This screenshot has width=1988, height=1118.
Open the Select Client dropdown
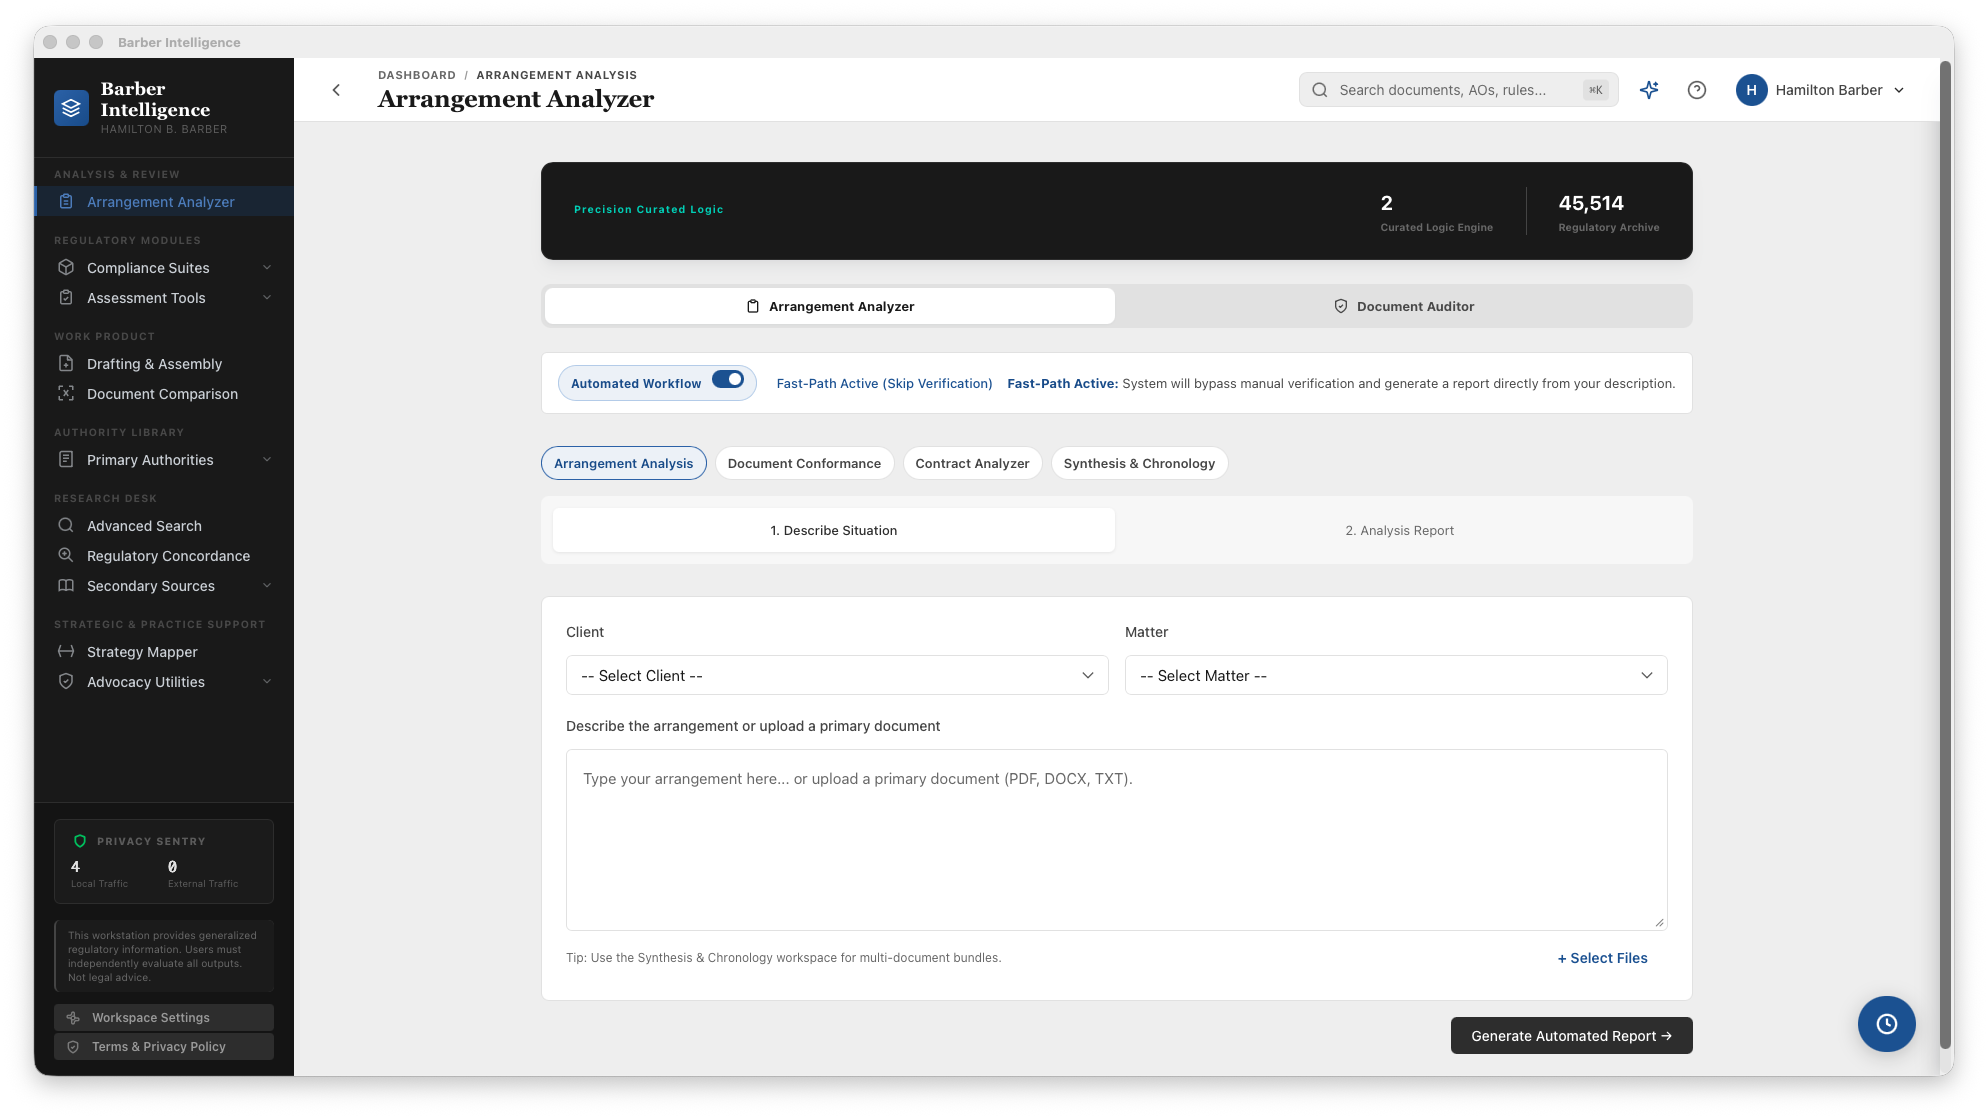837,675
